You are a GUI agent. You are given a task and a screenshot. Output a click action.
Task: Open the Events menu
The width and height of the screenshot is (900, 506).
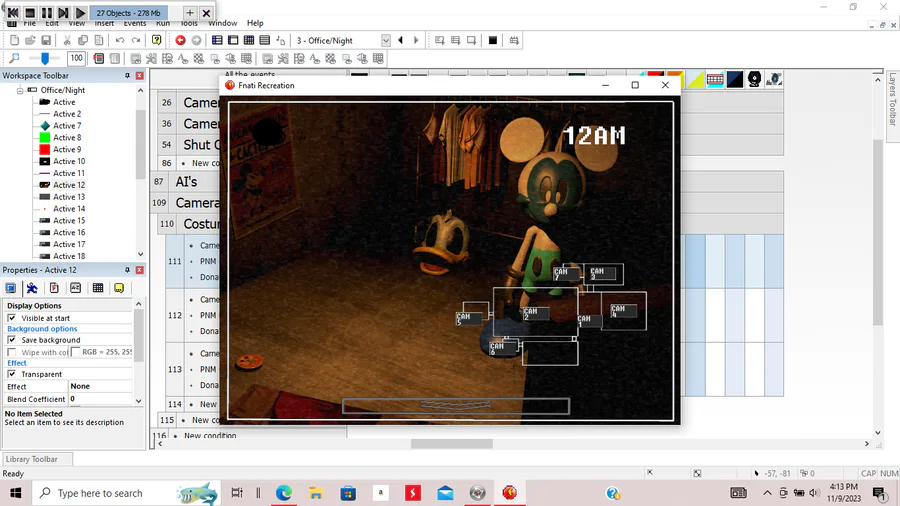(135, 23)
